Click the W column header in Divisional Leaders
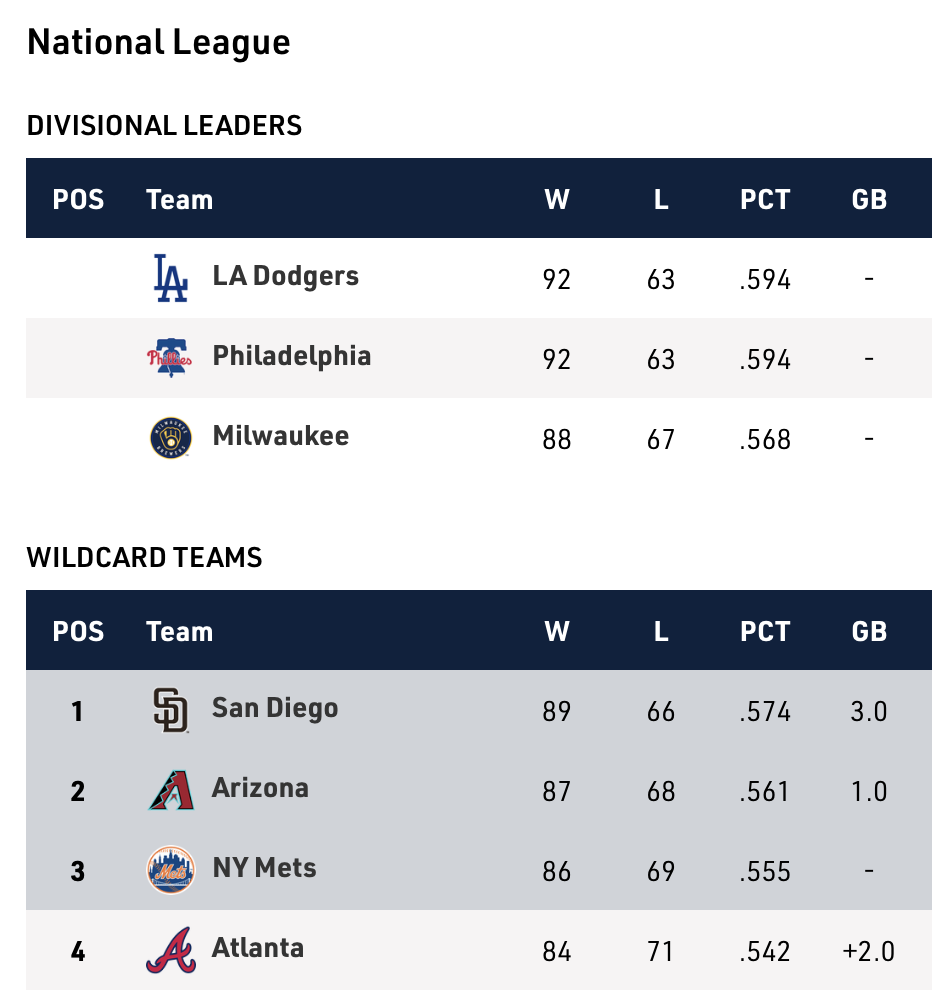Image resolution: width=932 pixels, height=994 pixels. click(x=557, y=199)
